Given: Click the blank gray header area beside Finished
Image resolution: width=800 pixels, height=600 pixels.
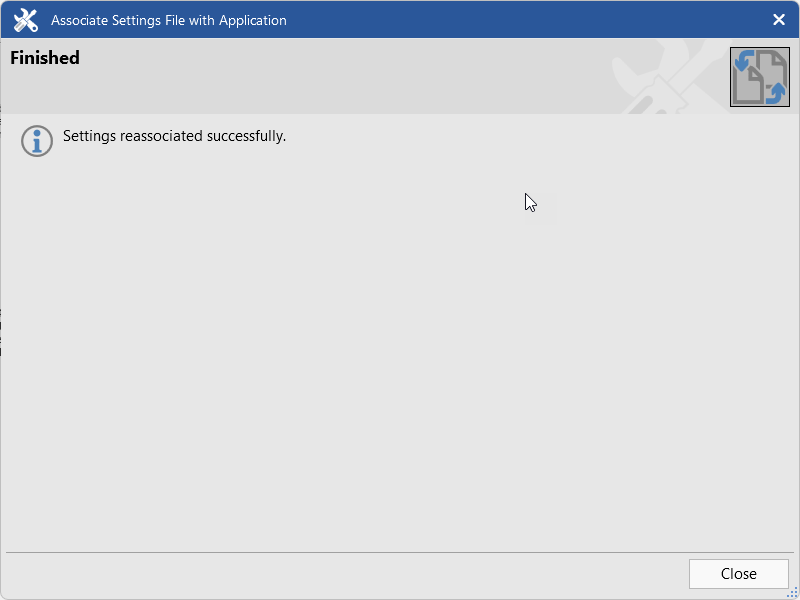Looking at the screenshot, I should [x=350, y=75].
